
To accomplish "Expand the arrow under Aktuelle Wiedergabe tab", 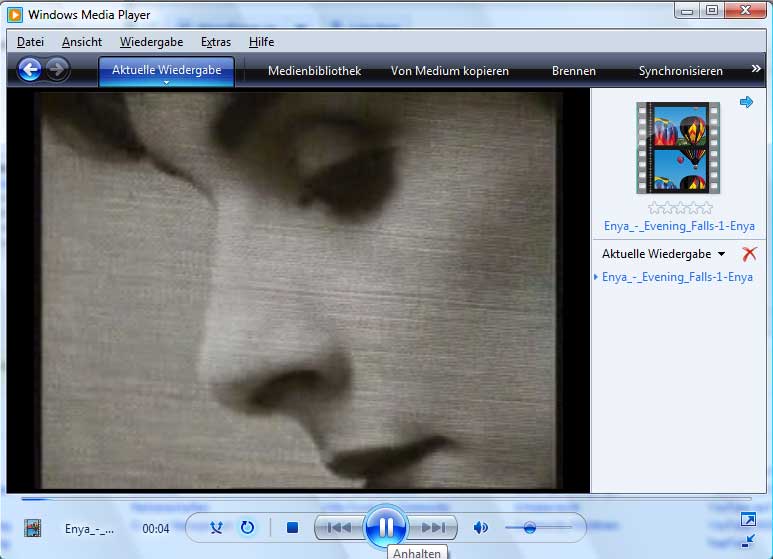I will point(167,82).
